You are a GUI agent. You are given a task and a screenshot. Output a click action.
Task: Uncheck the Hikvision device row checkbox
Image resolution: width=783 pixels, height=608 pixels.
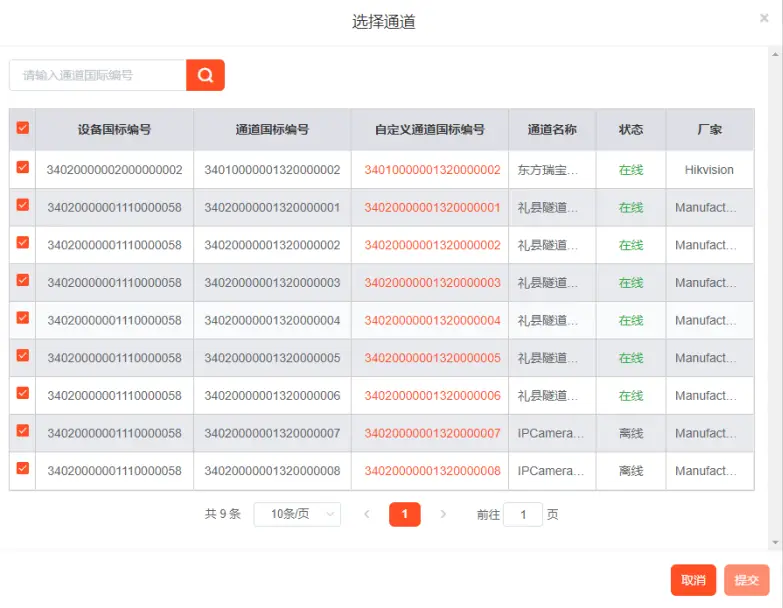point(23,168)
